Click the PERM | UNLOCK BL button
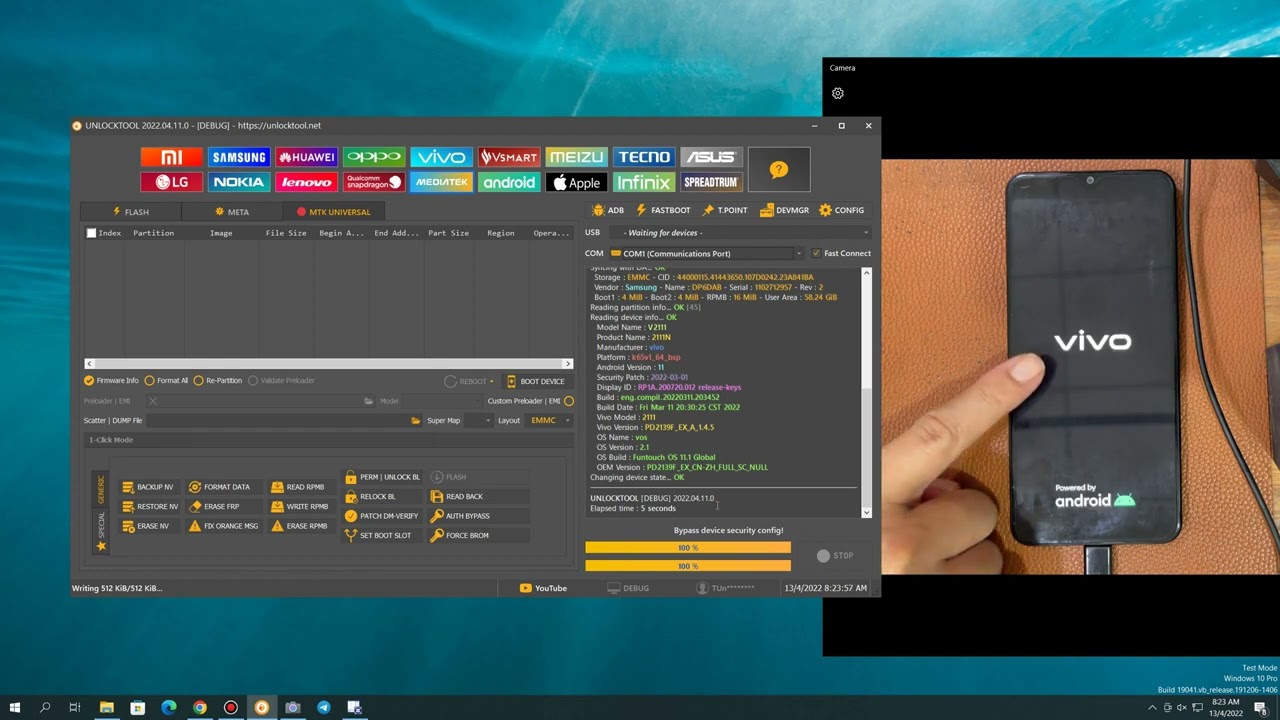 [x=382, y=477]
